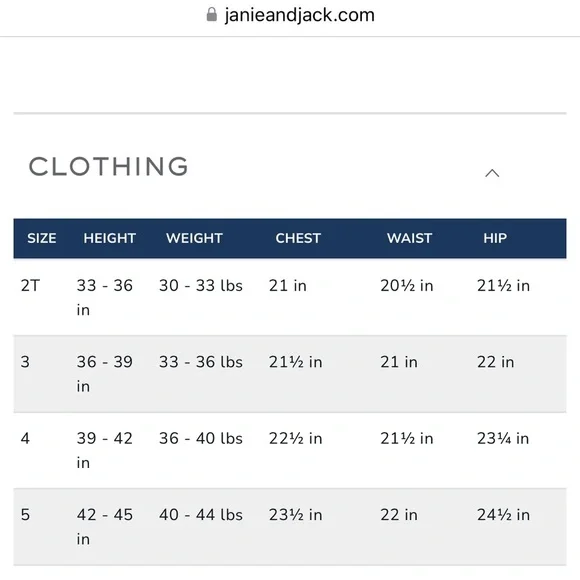
Task: Click the 36 - 39 in height cell
Action: [x=105, y=374]
